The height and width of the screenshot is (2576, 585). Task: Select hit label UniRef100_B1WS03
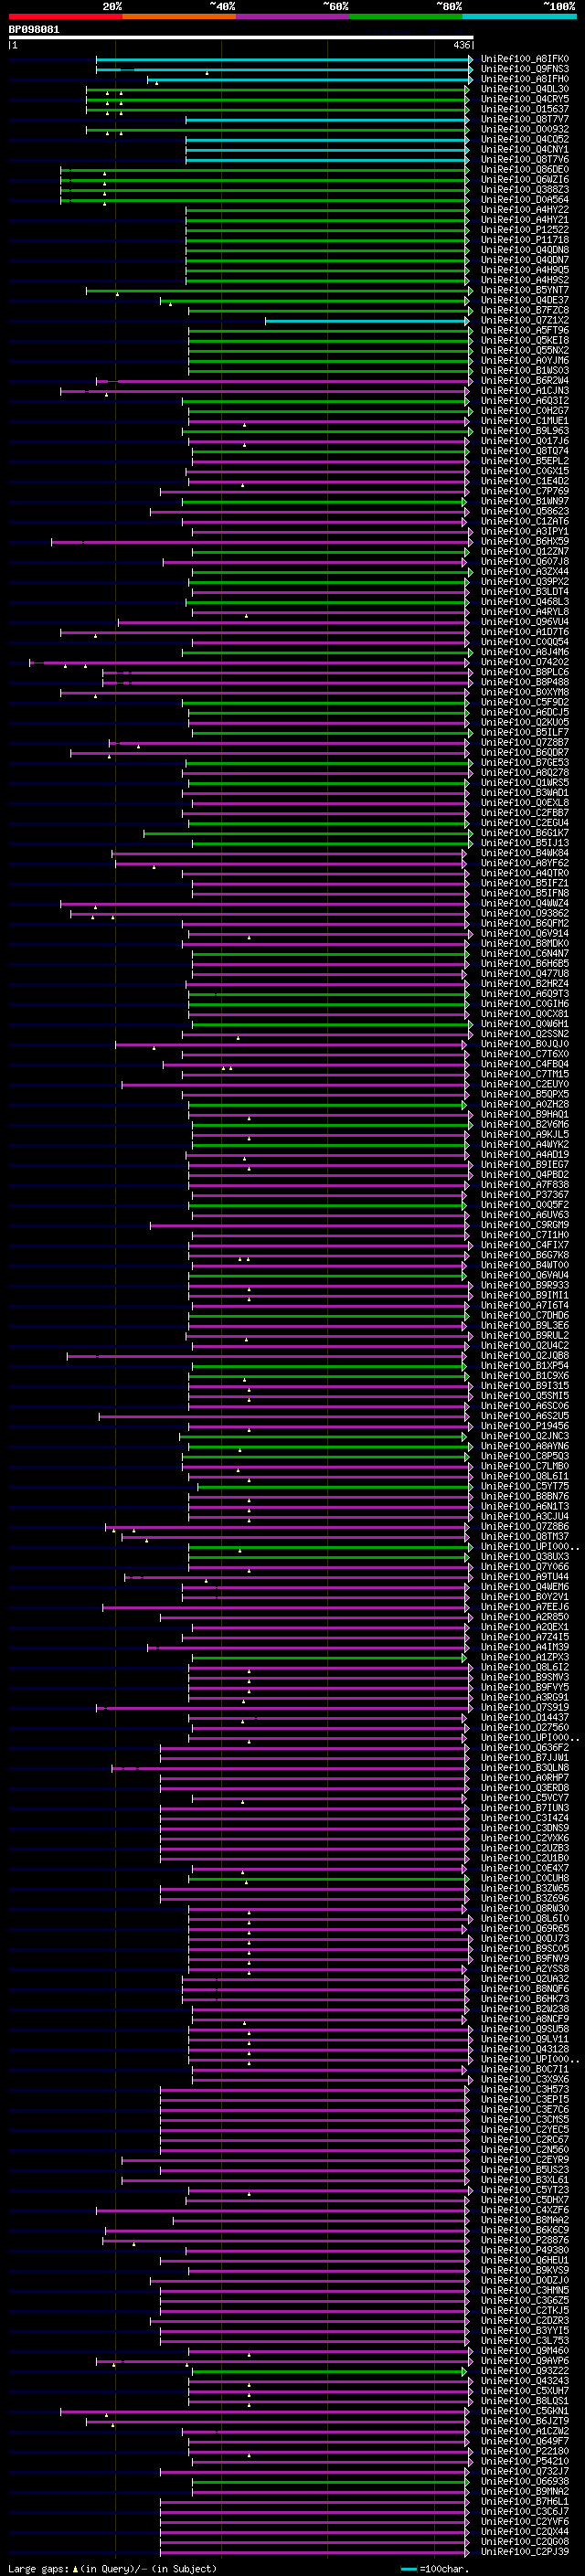525,371
